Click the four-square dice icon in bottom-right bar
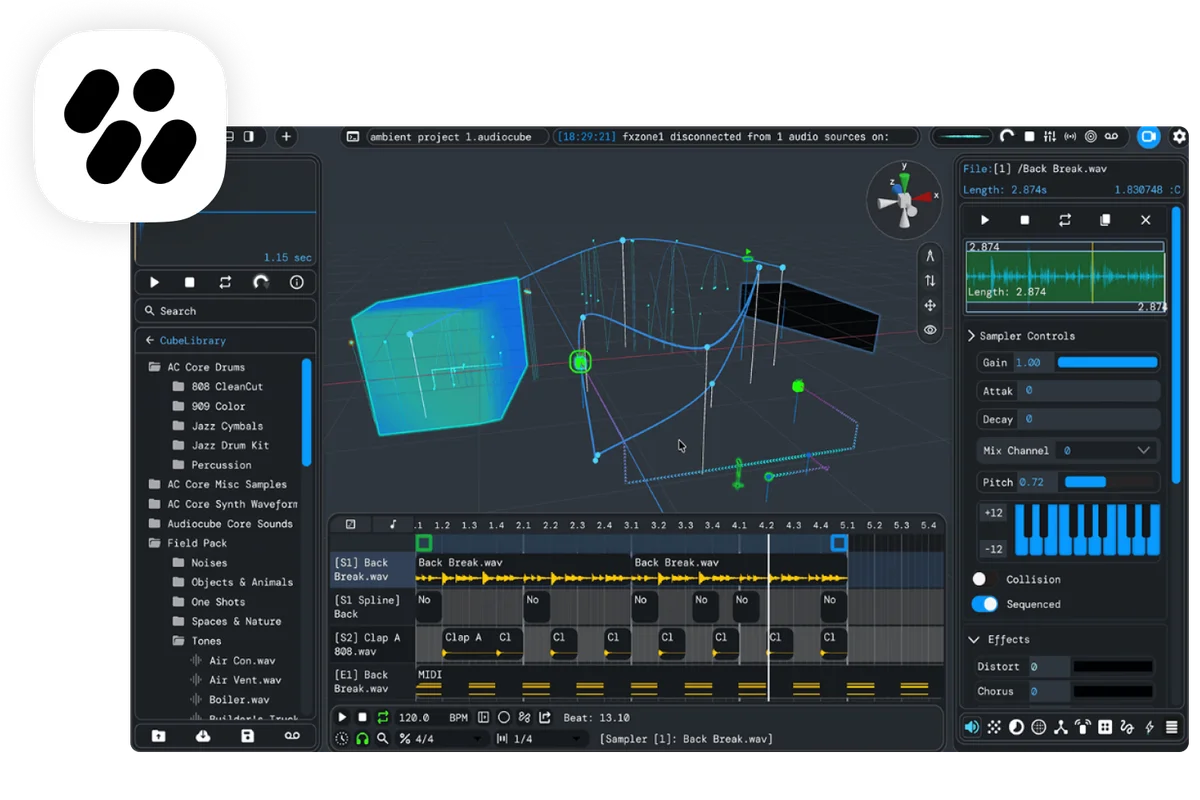This screenshot has height=800, width=1200. click(x=1105, y=727)
